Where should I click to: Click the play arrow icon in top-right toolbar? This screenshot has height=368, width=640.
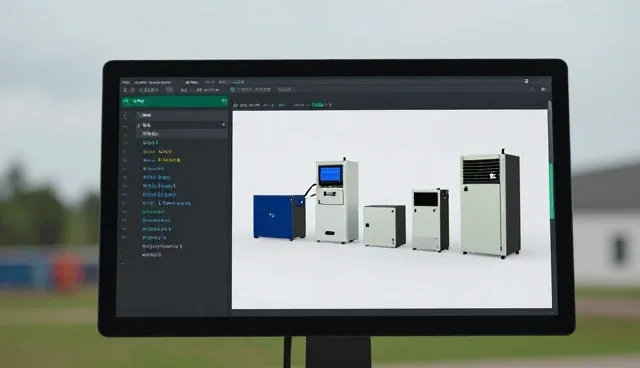pyautogui.click(x=543, y=89)
